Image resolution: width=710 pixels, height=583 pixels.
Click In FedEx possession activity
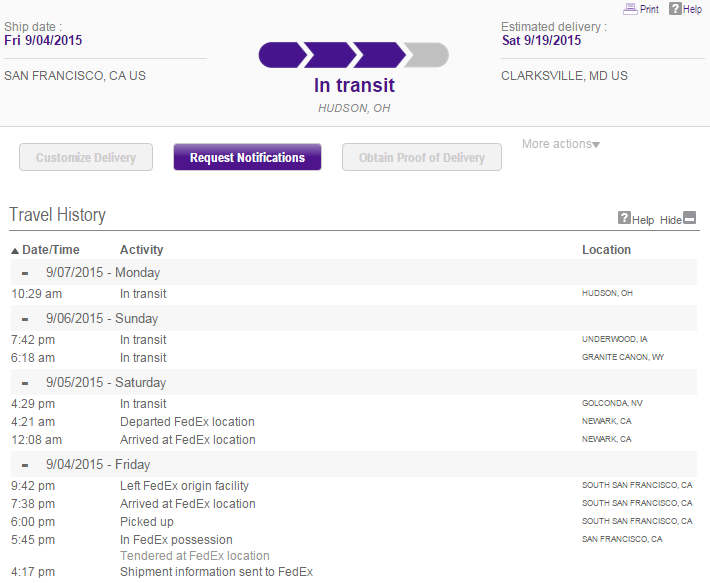pyautogui.click(x=176, y=540)
